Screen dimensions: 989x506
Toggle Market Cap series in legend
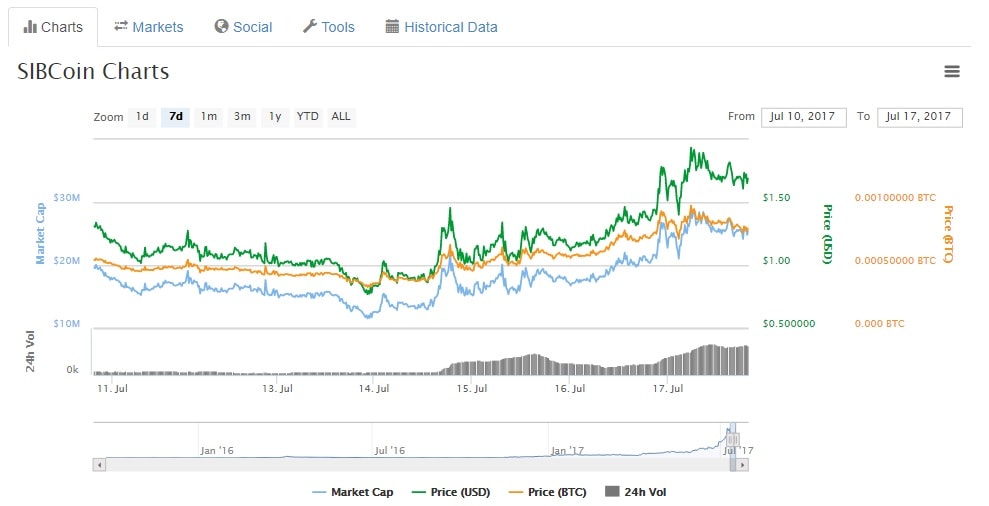pos(352,492)
